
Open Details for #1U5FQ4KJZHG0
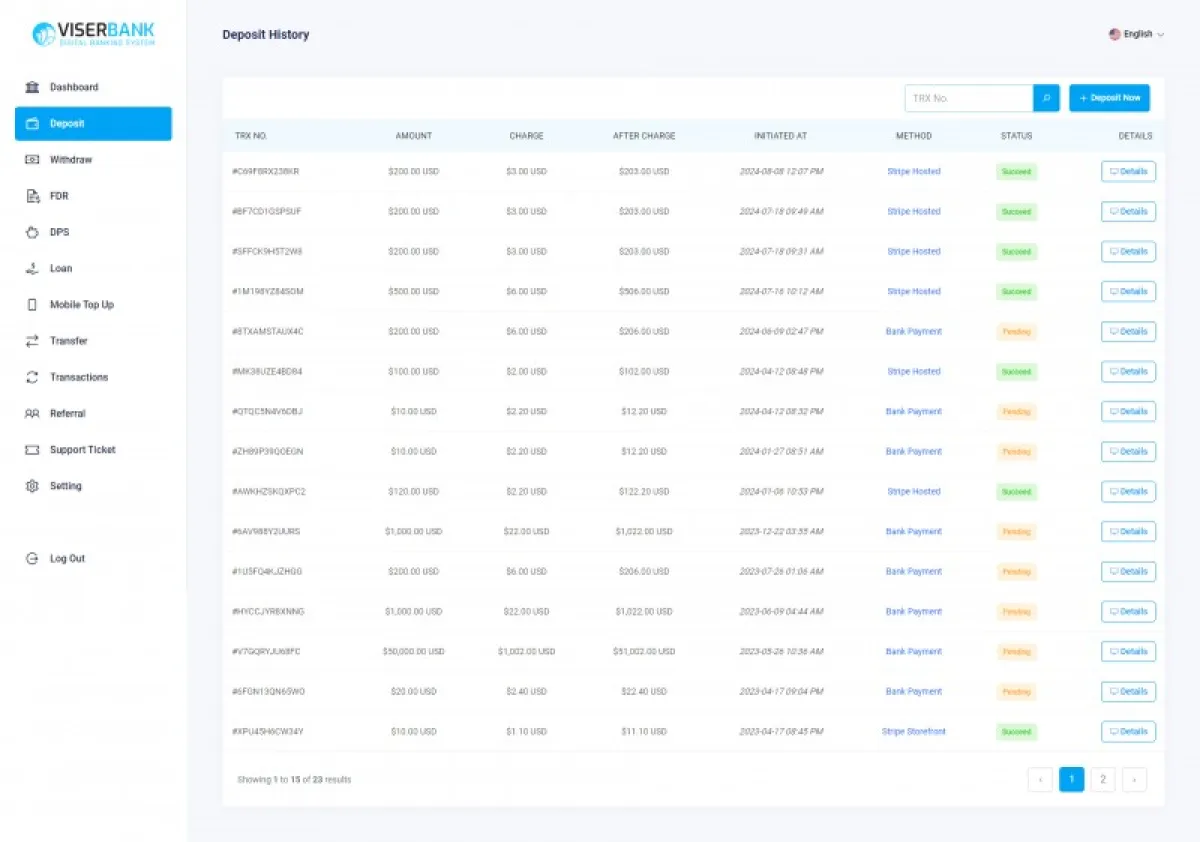(1128, 572)
